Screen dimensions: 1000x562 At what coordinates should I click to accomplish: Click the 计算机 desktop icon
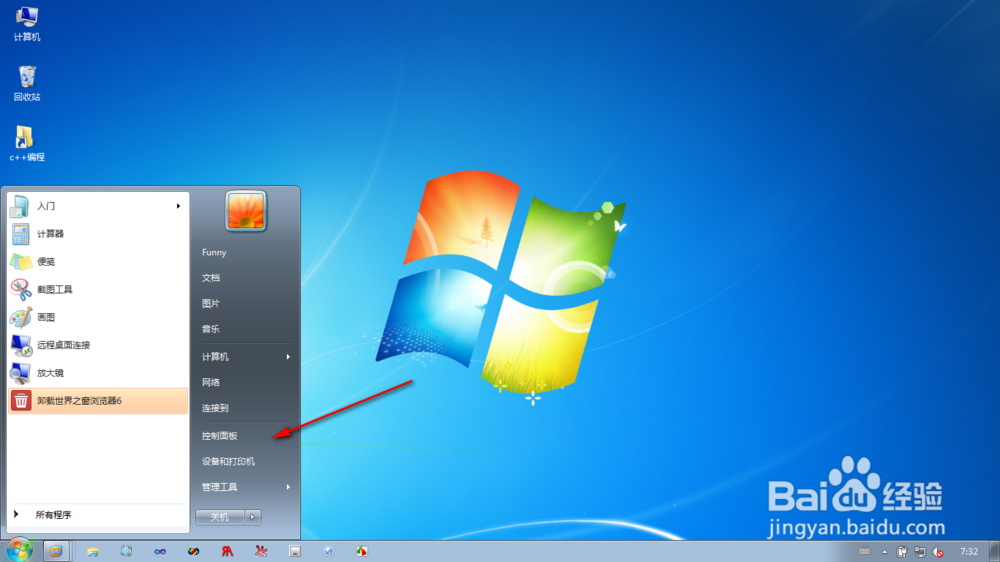pos(27,24)
